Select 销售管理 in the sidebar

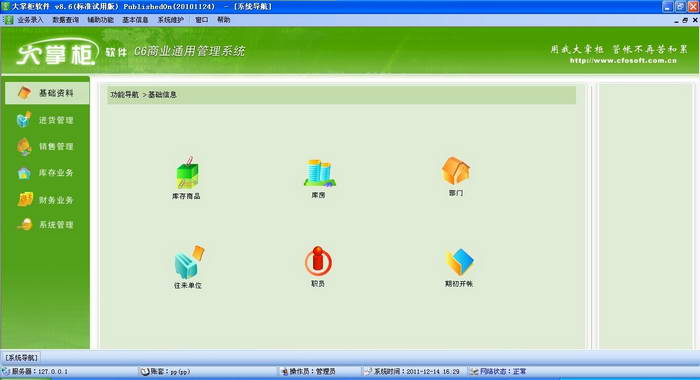[x=45, y=146]
